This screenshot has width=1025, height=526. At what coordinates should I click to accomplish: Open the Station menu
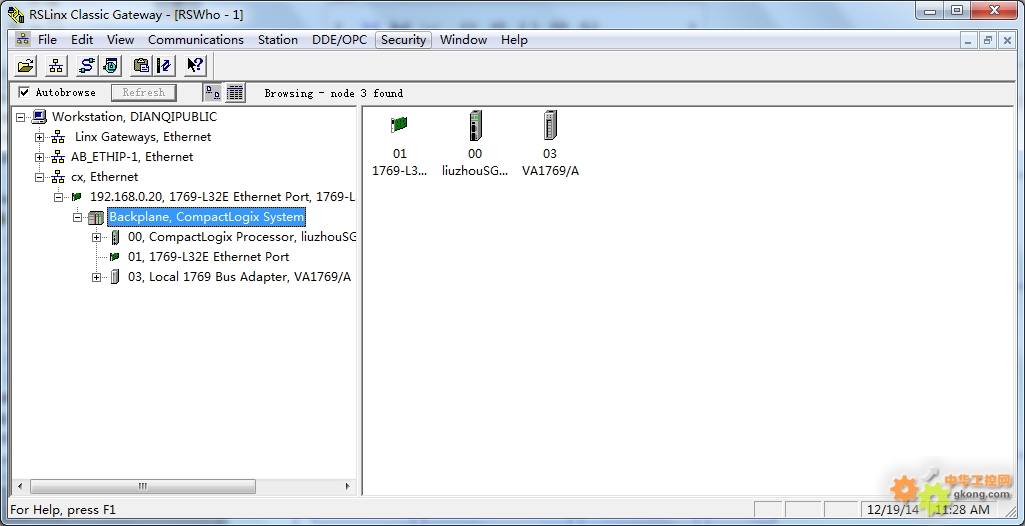pyautogui.click(x=278, y=40)
